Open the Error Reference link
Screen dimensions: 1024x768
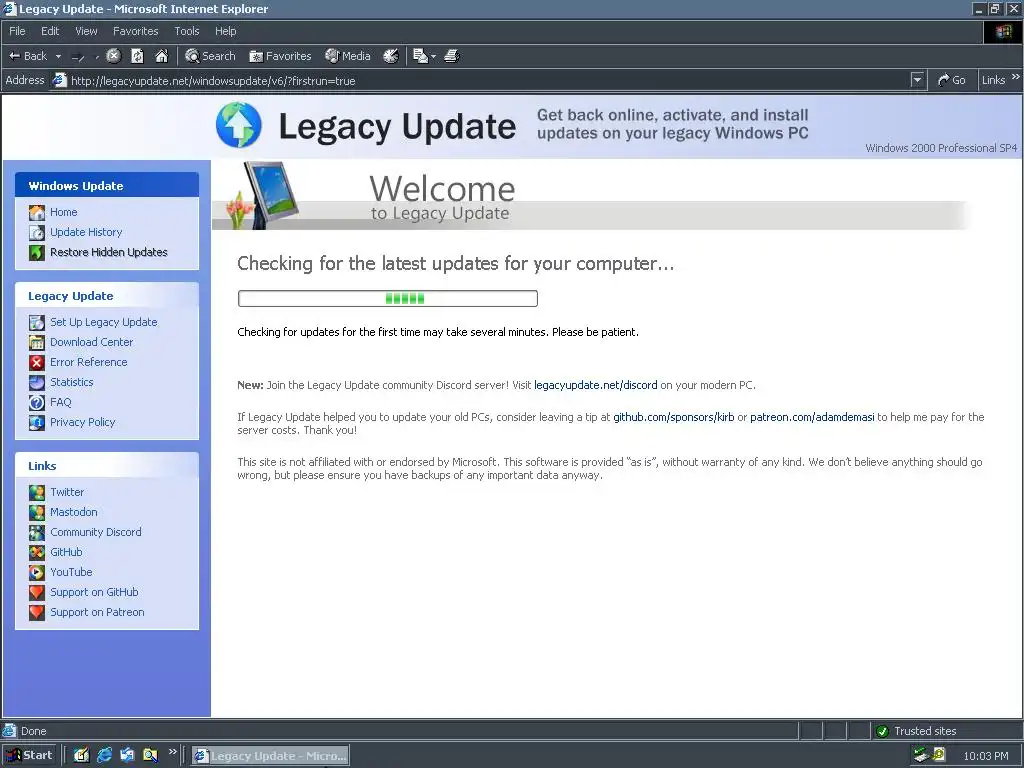[x=89, y=362]
